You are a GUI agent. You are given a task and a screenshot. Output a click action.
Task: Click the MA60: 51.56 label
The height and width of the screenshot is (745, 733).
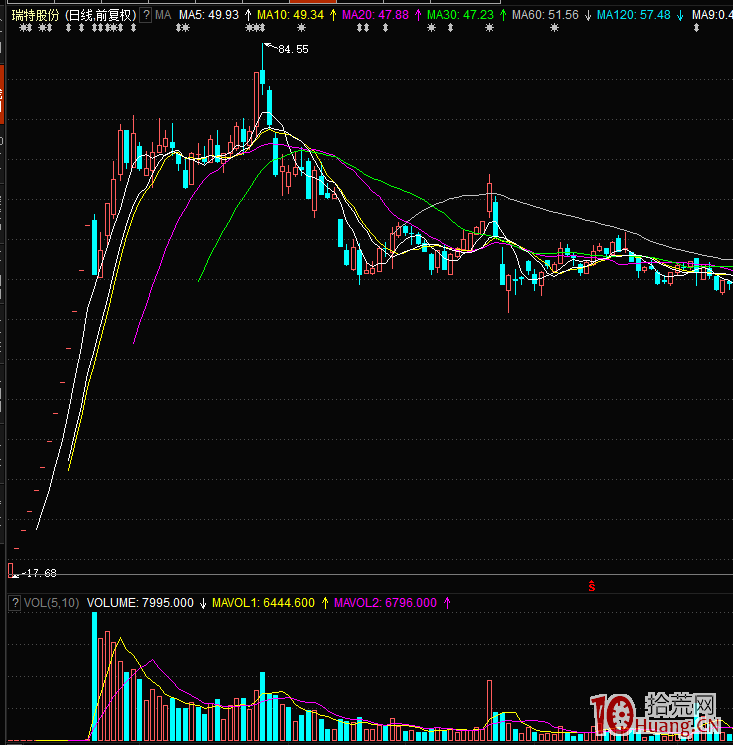545,15
